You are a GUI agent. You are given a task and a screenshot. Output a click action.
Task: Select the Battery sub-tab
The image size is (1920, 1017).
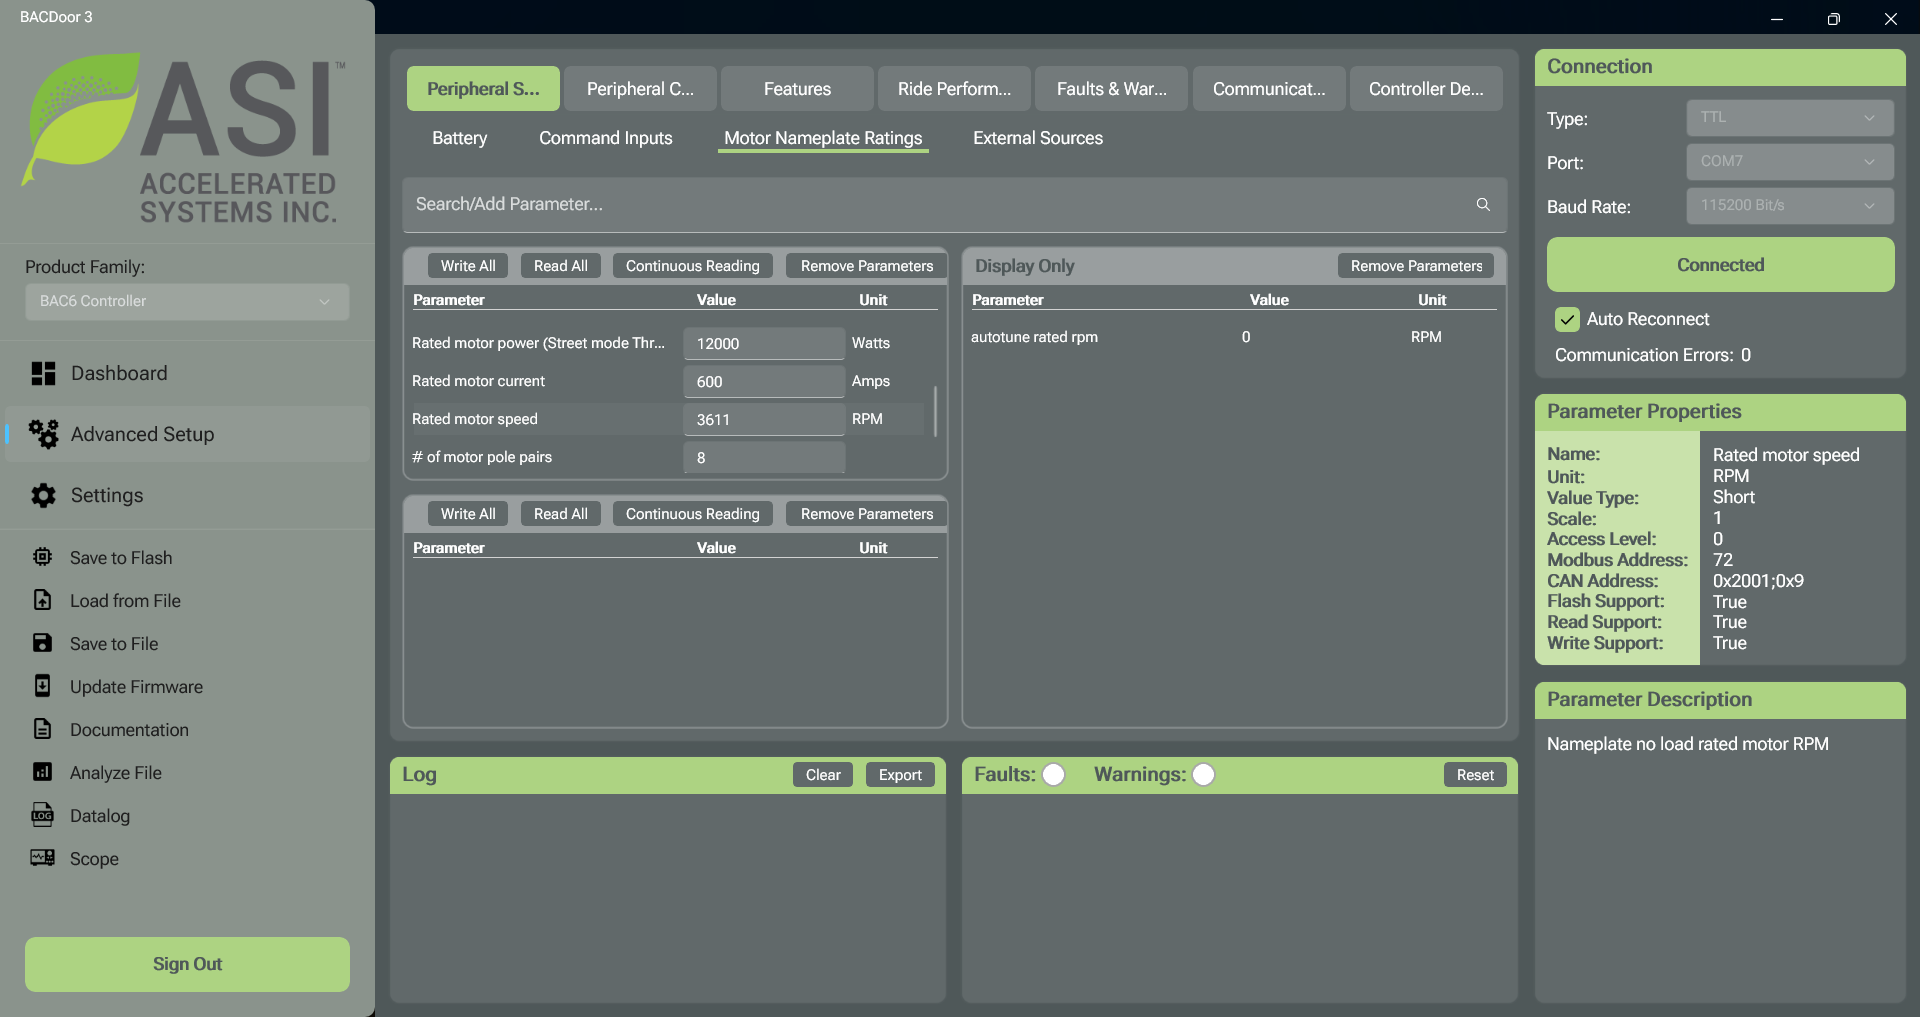click(460, 138)
